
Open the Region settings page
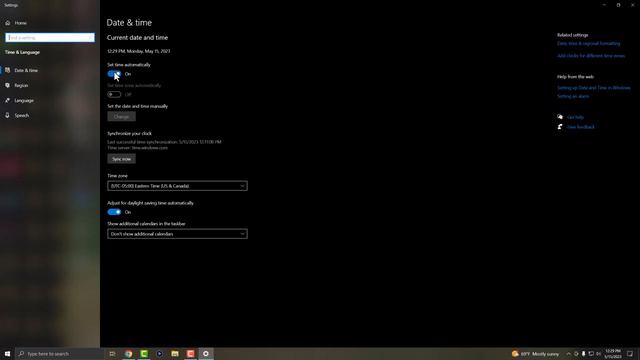click(x=21, y=86)
